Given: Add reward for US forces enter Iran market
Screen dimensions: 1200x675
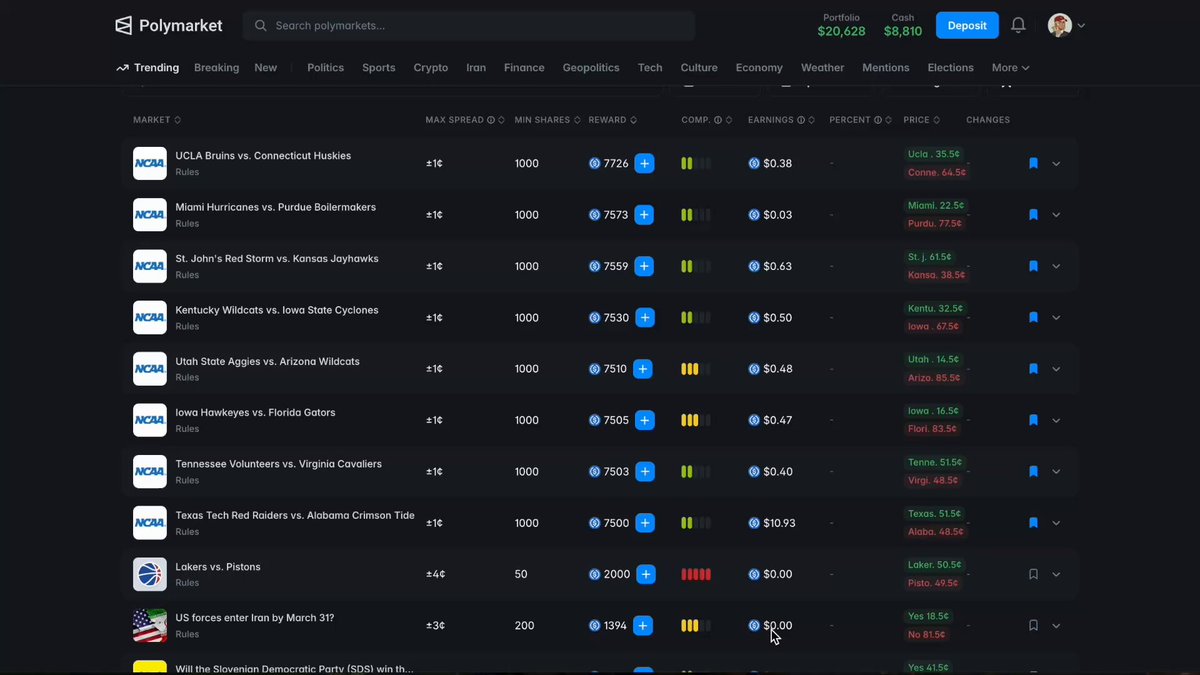Looking at the screenshot, I should coord(643,626).
